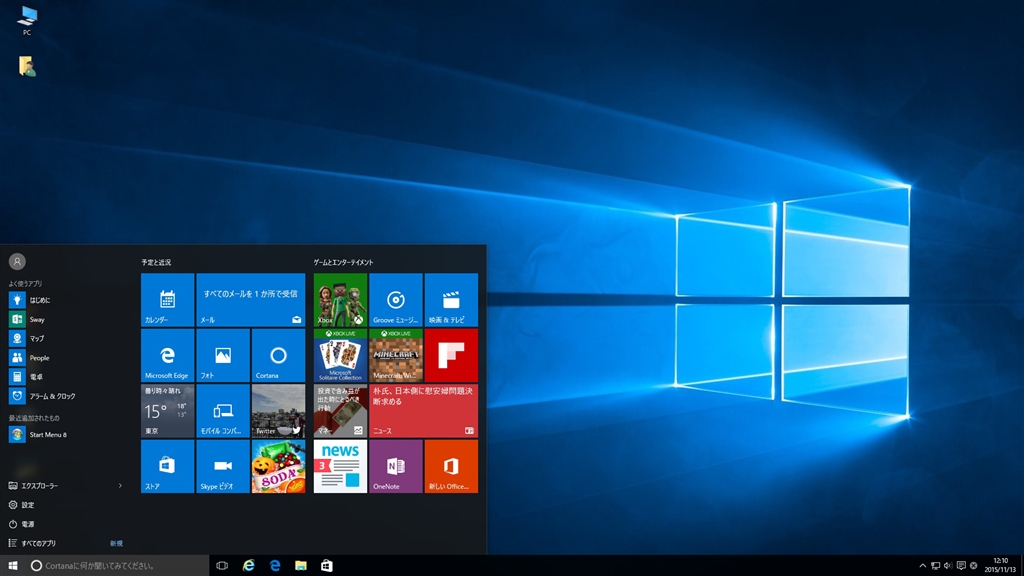The width and height of the screenshot is (1024, 576).
Task: Open the Microsoft Edge tile
Action: [167, 355]
